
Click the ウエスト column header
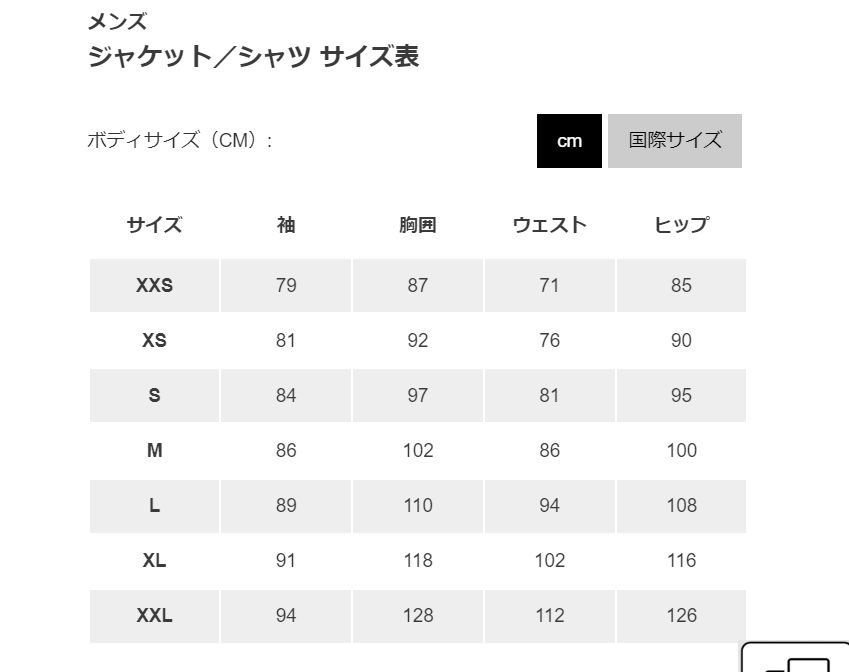coord(550,225)
